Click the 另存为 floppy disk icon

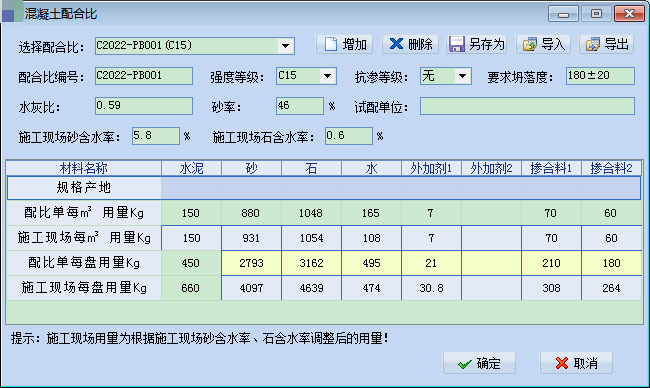point(456,44)
